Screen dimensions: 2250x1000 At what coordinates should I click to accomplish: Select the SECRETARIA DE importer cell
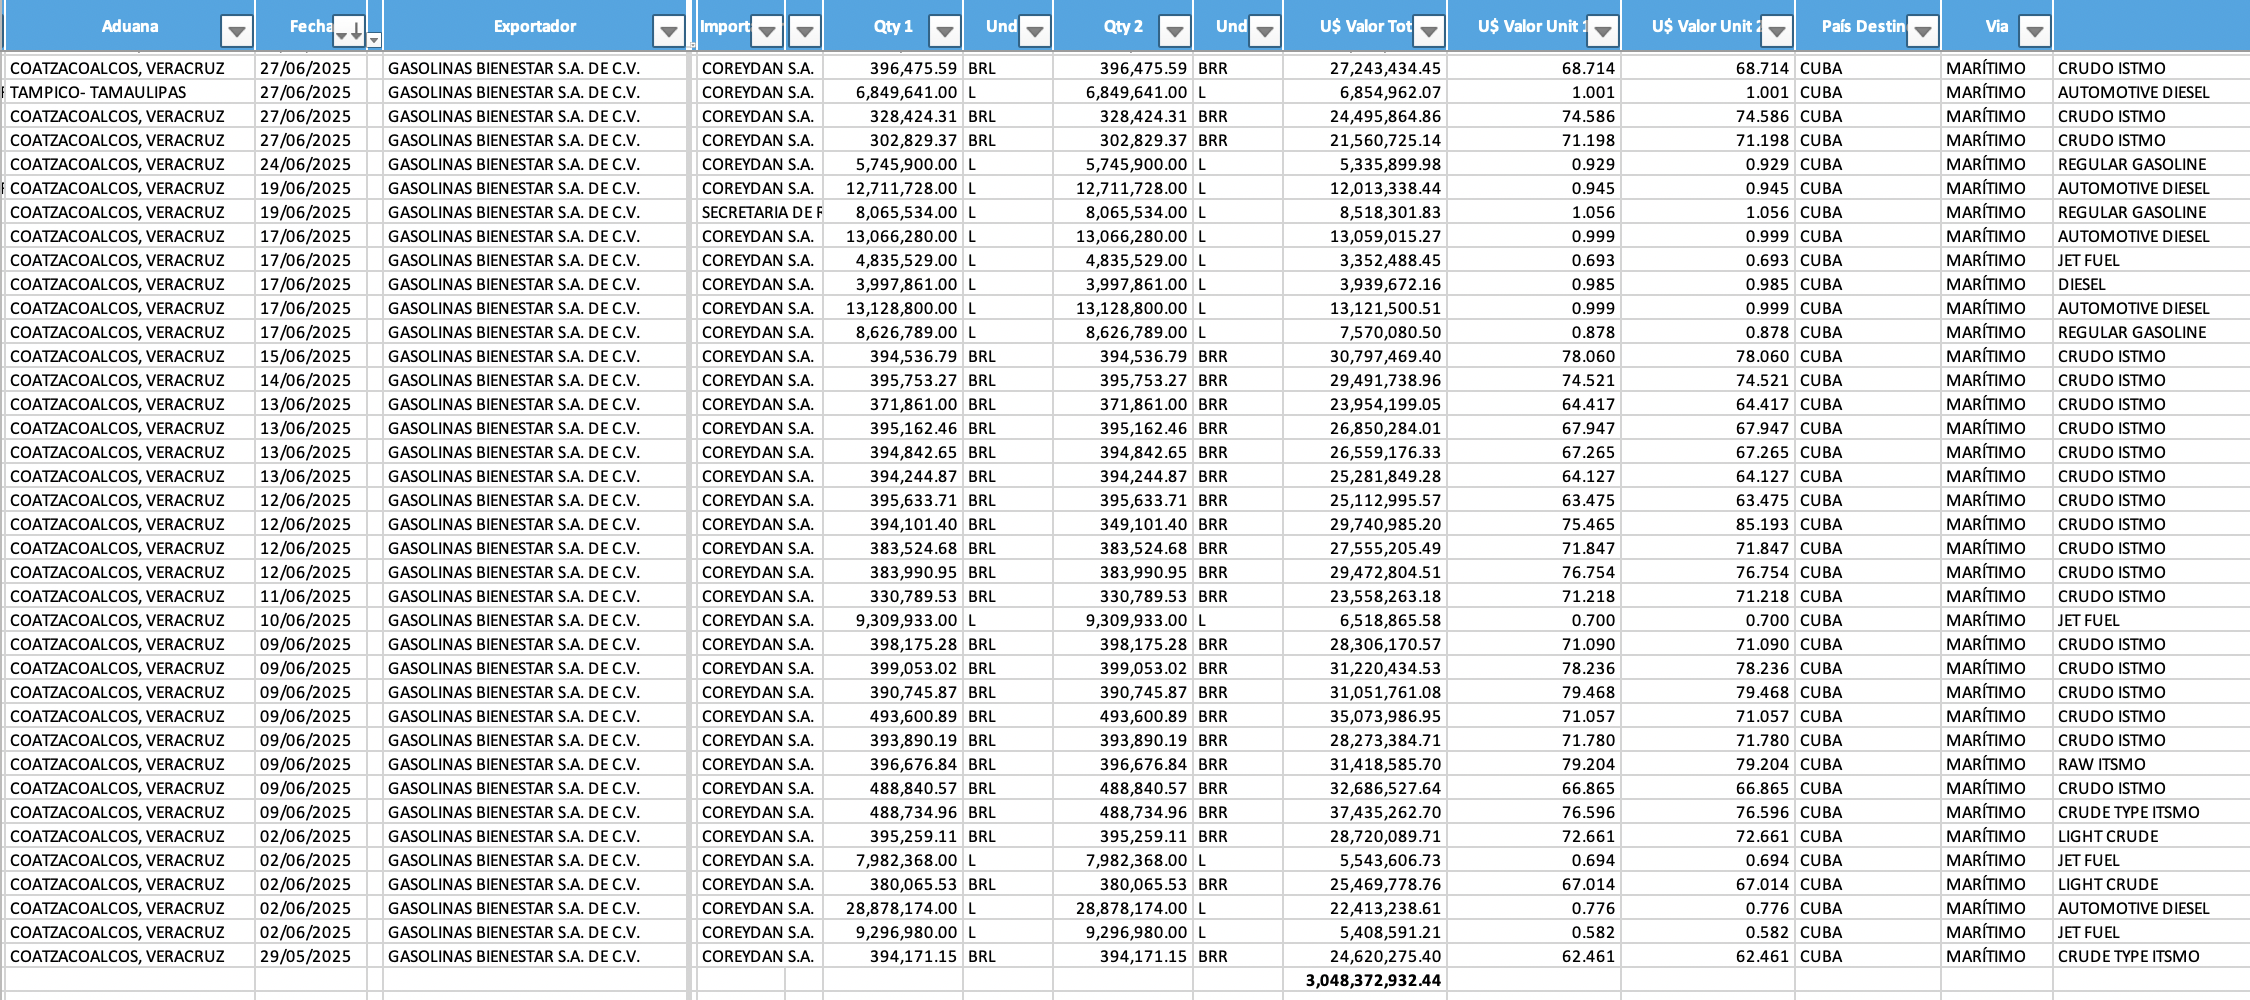(x=760, y=212)
